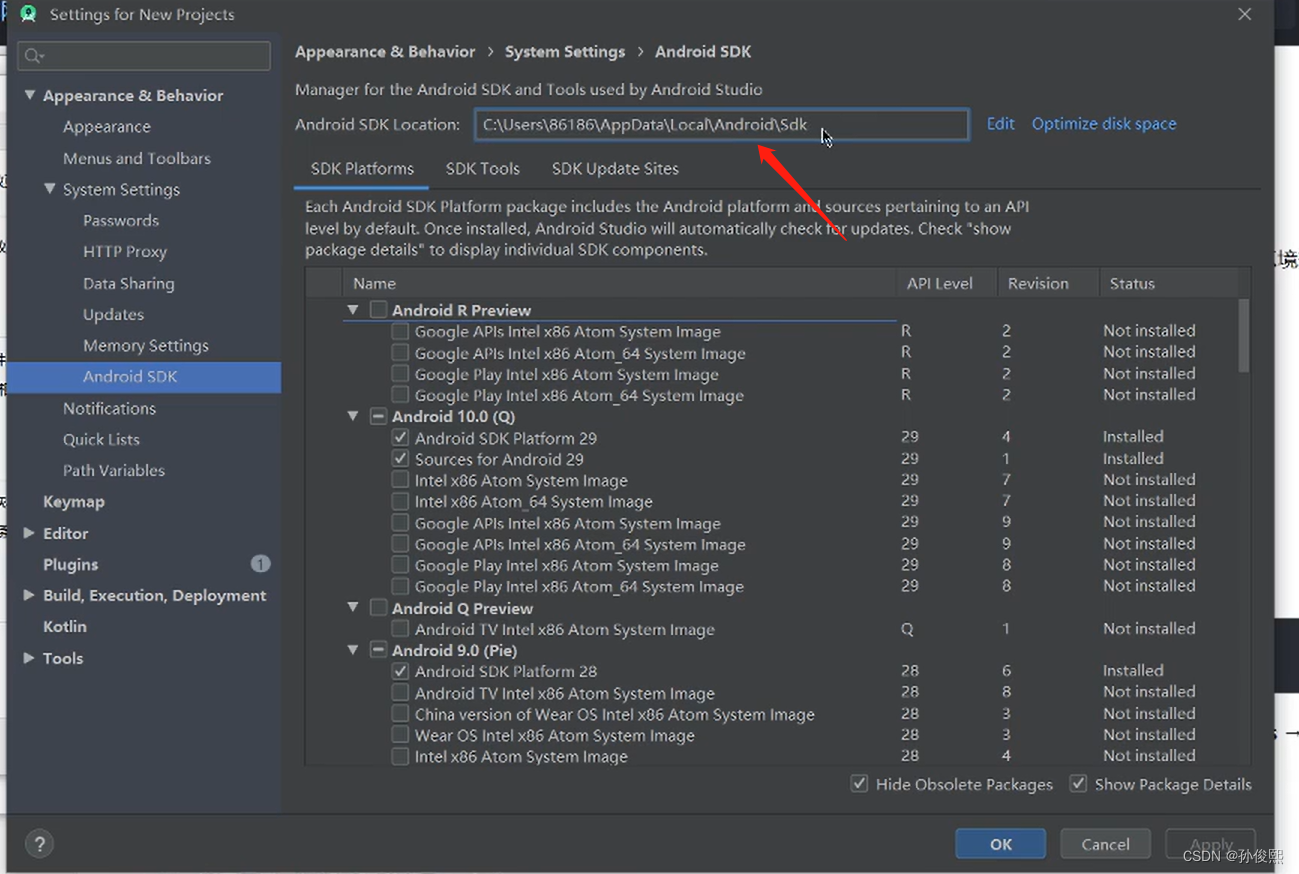Click the Android Studio logo in title bar
1299x874 pixels.
28,14
